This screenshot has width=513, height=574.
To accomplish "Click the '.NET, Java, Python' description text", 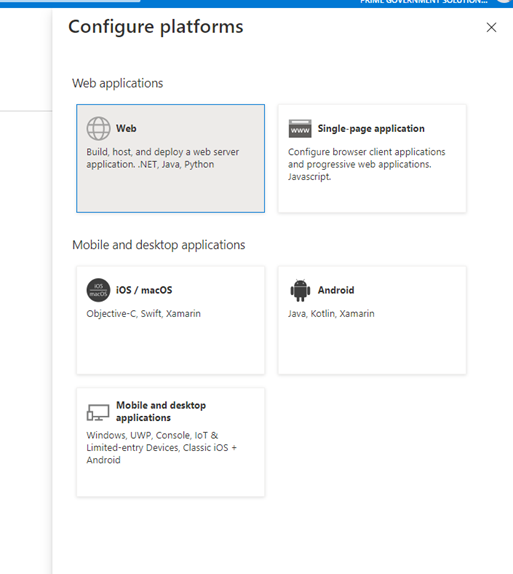I will pyautogui.click(x=176, y=164).
